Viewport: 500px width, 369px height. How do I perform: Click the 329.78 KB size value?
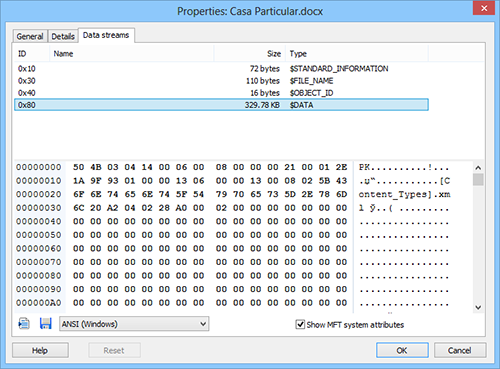[x=262, y=105]
